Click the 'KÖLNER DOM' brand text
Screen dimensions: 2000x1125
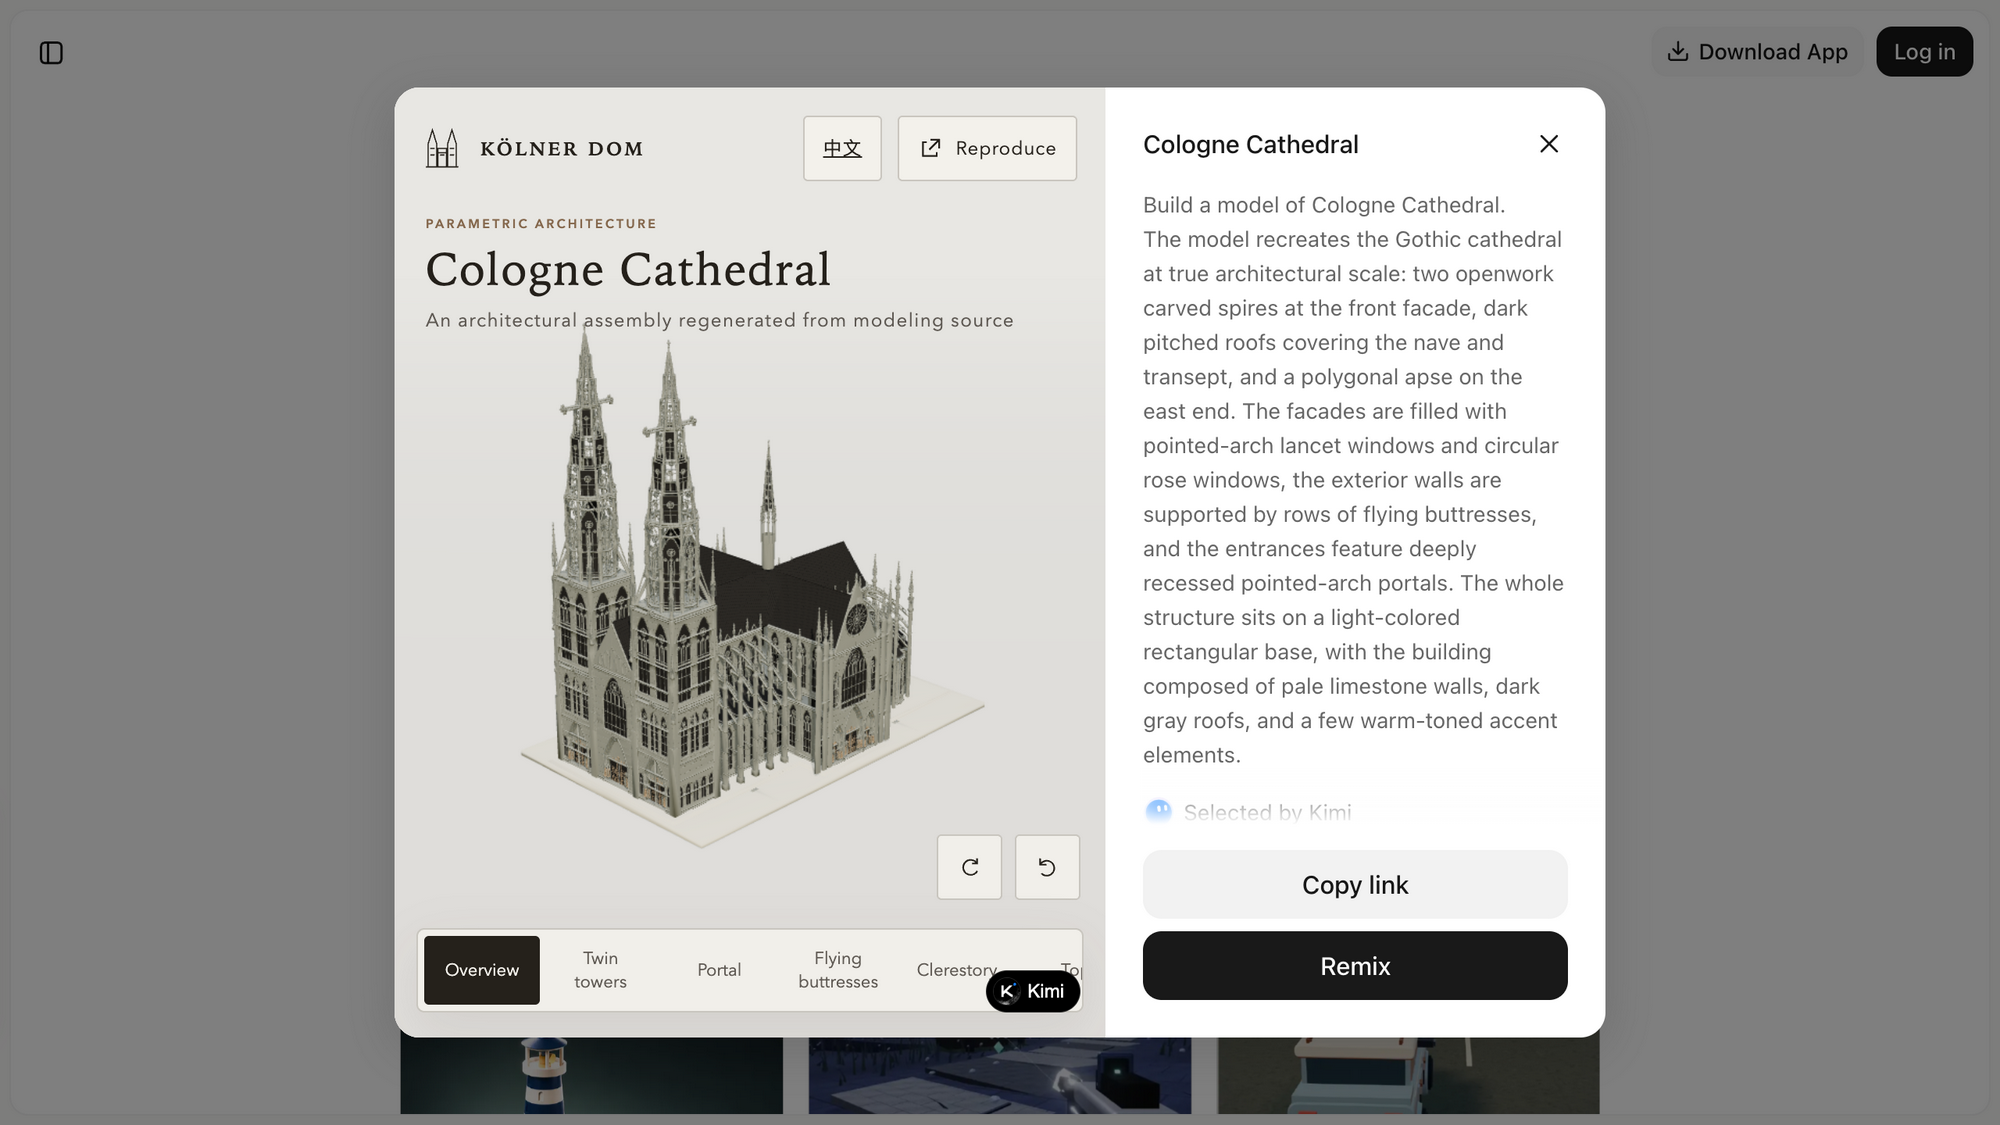(561, 149)
